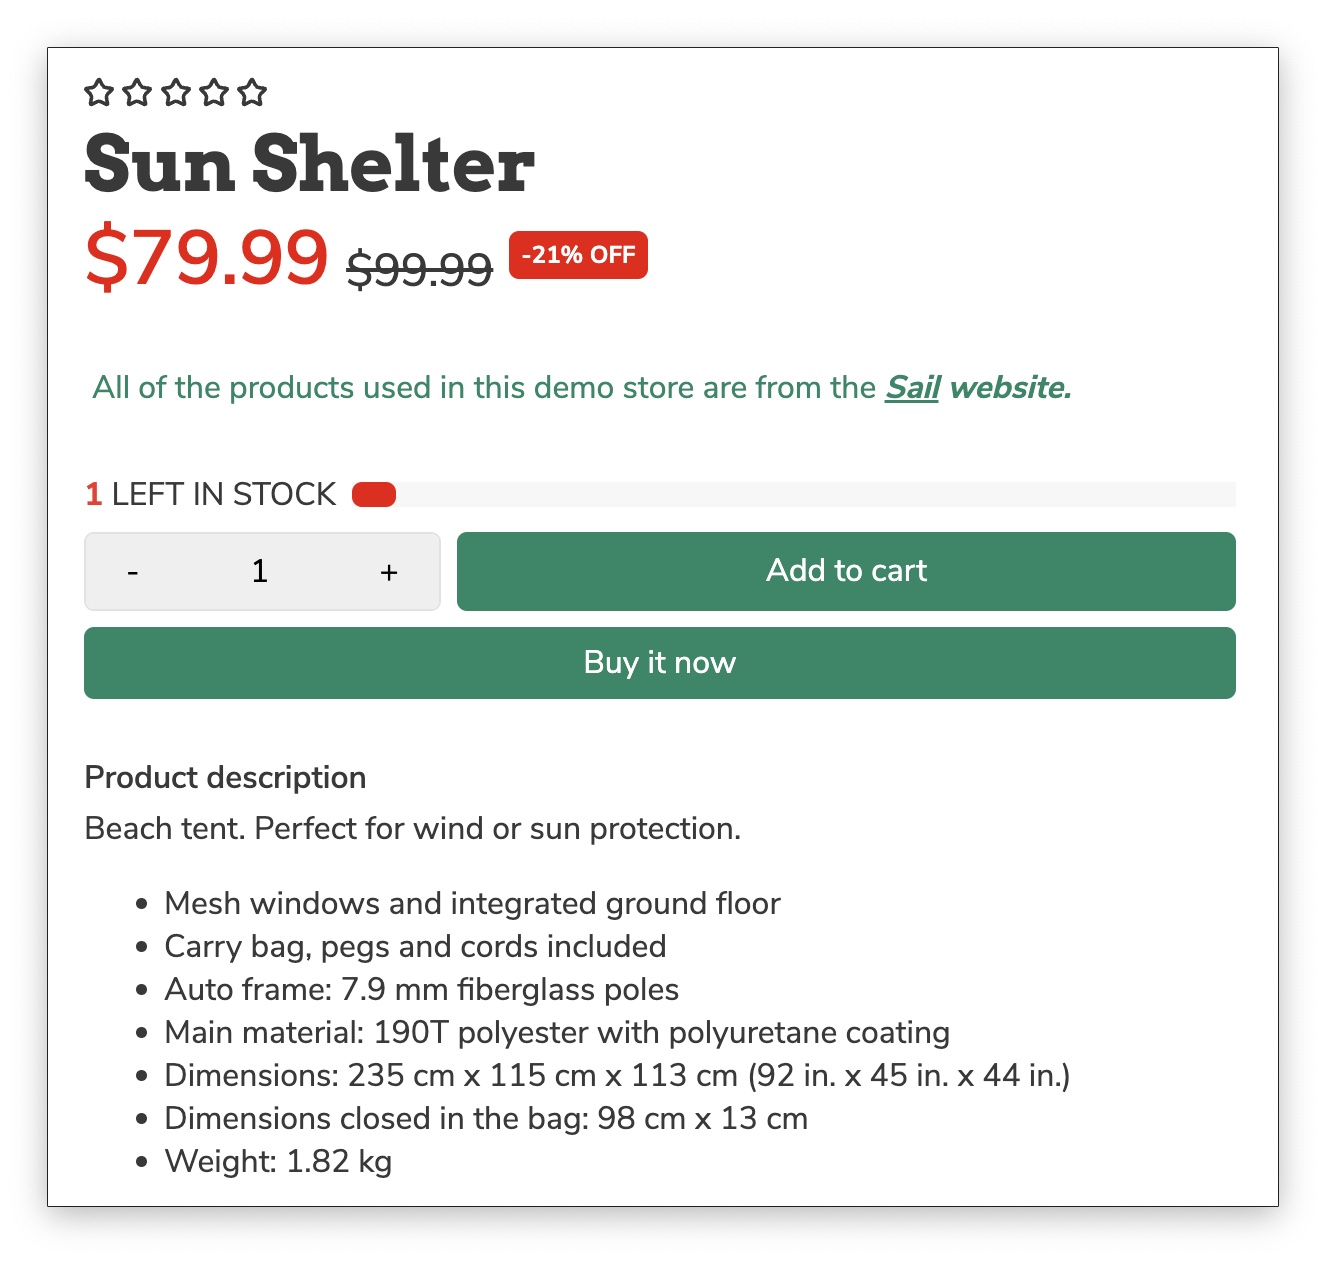Open the Sail website link

coord(912,387)
